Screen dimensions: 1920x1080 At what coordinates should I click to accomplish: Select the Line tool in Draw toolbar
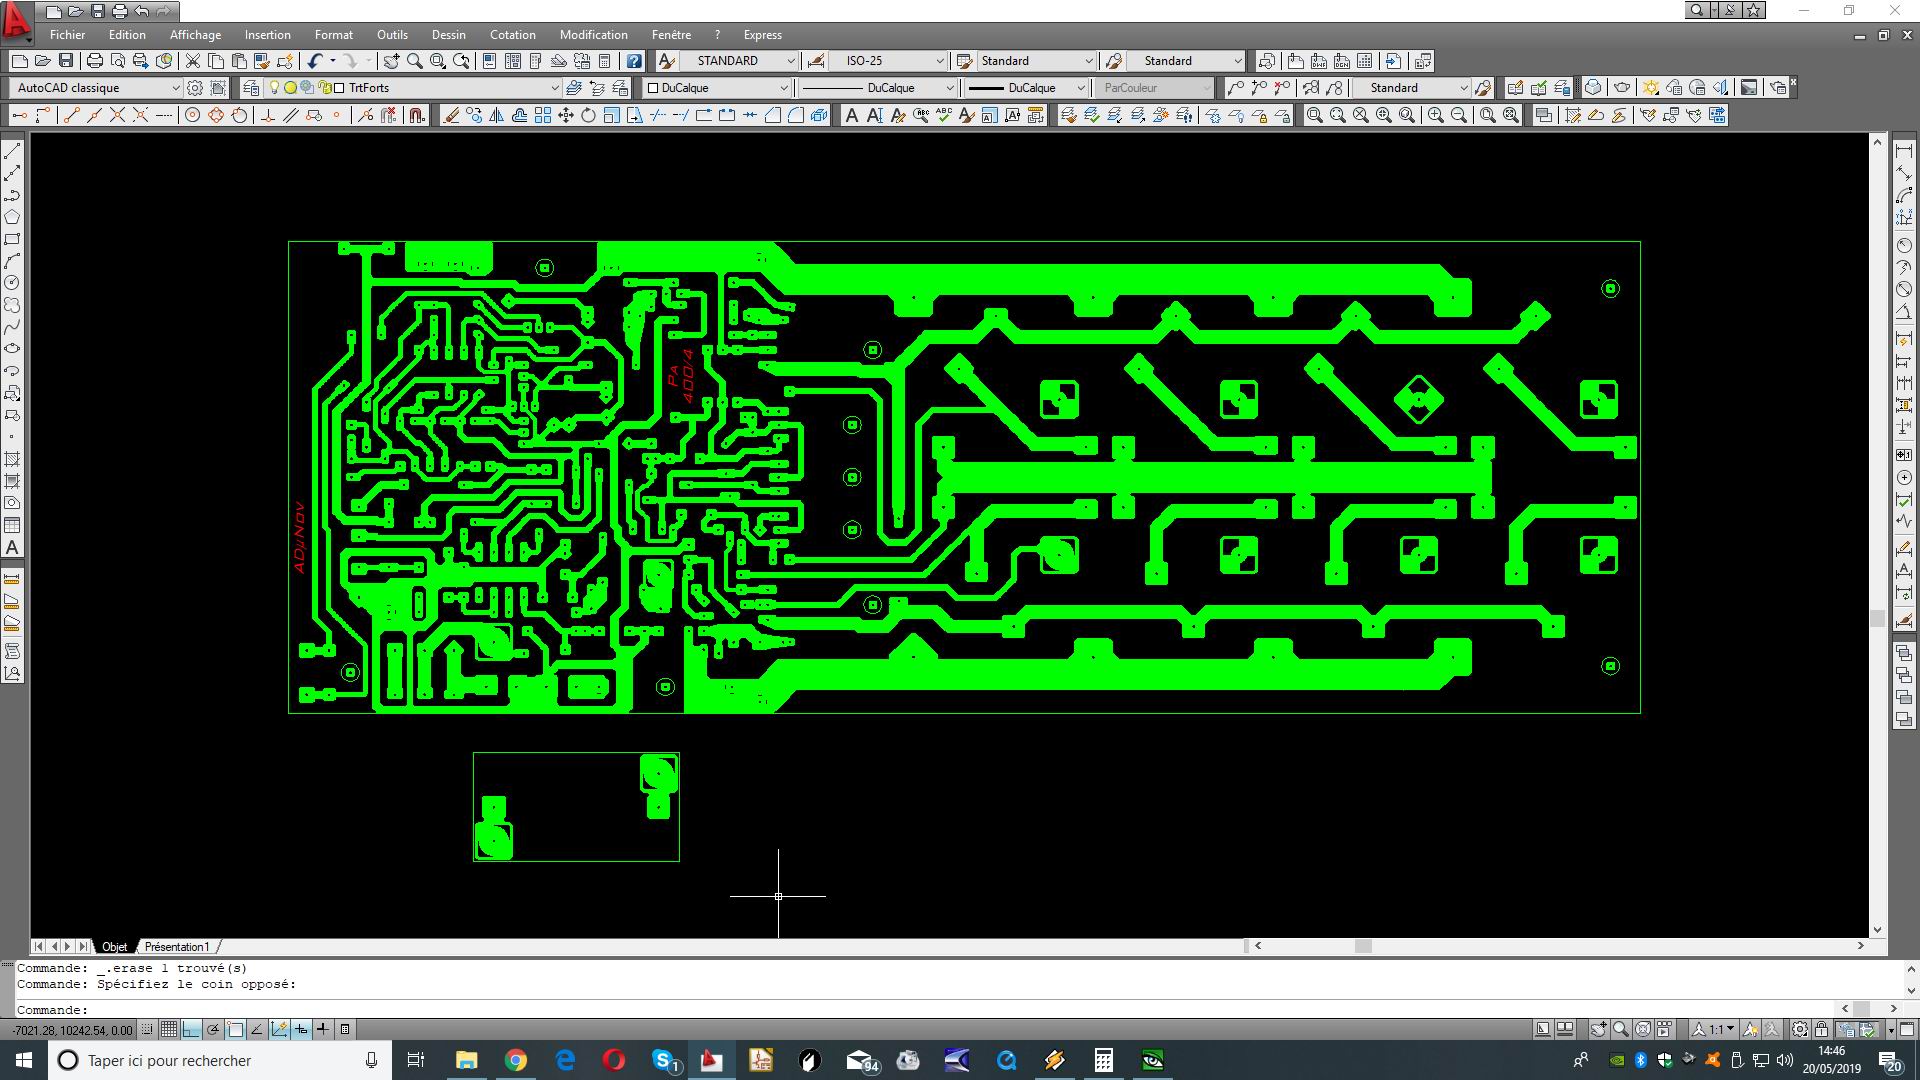[12, 151]
